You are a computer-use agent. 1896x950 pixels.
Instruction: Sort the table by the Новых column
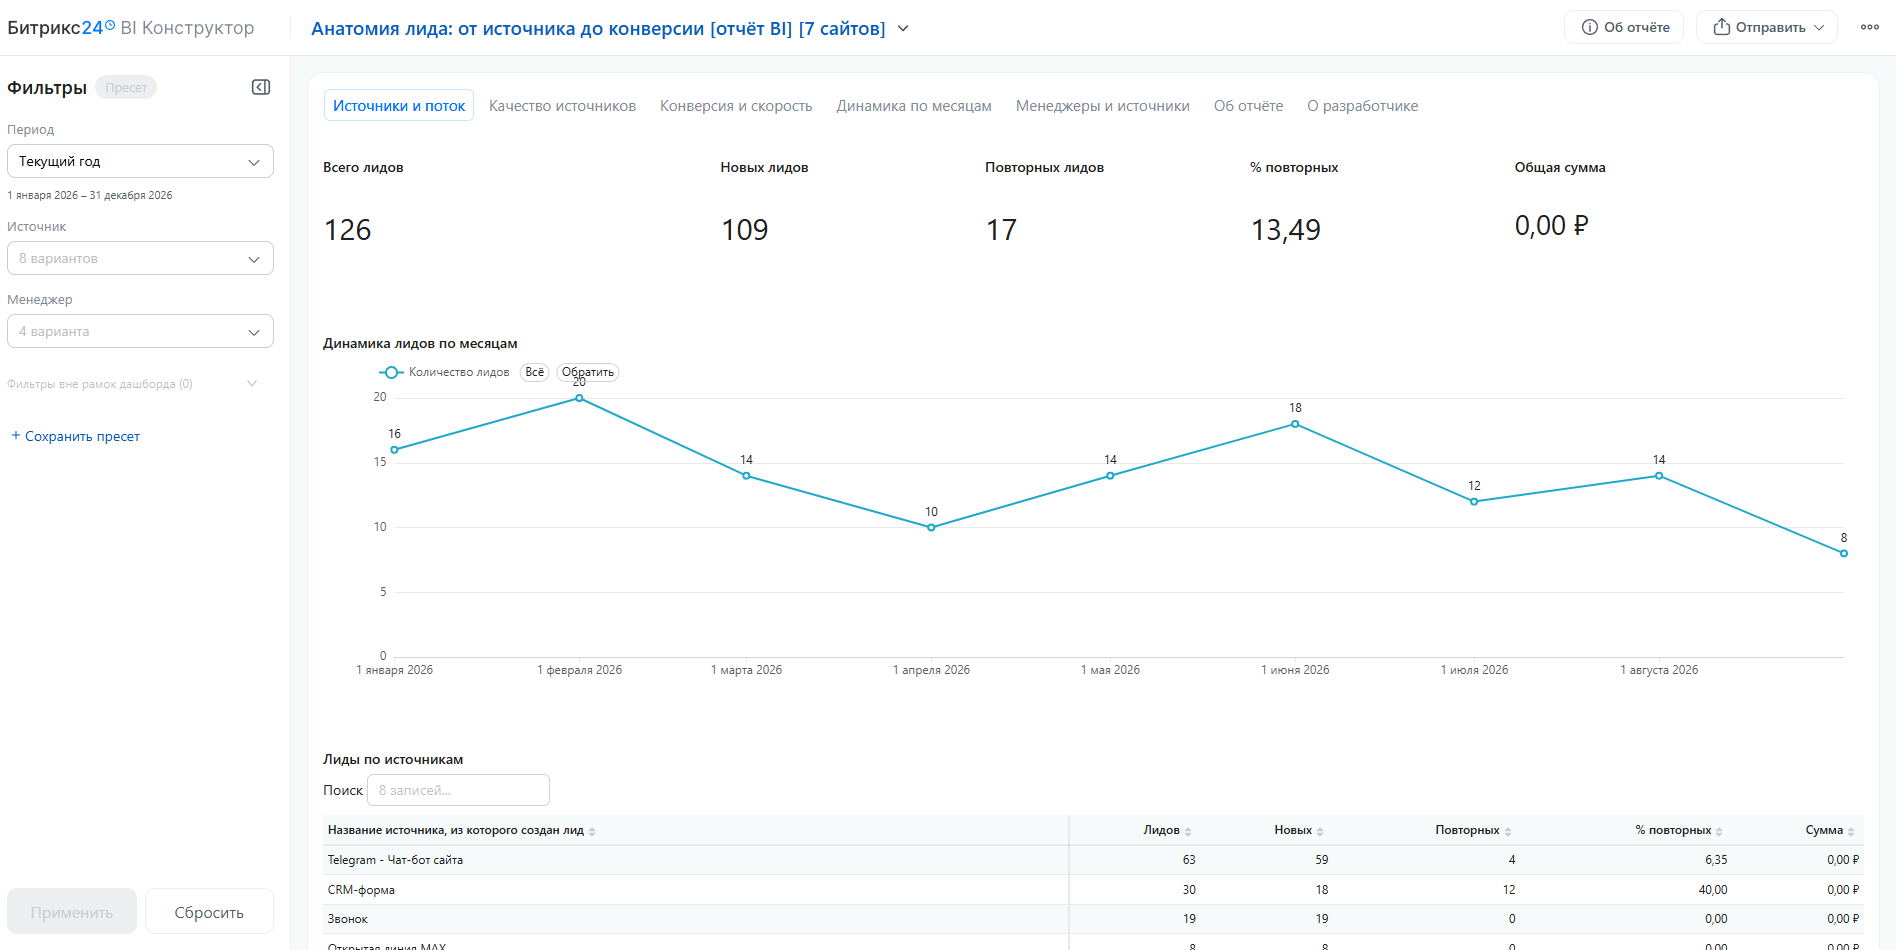1298,830
